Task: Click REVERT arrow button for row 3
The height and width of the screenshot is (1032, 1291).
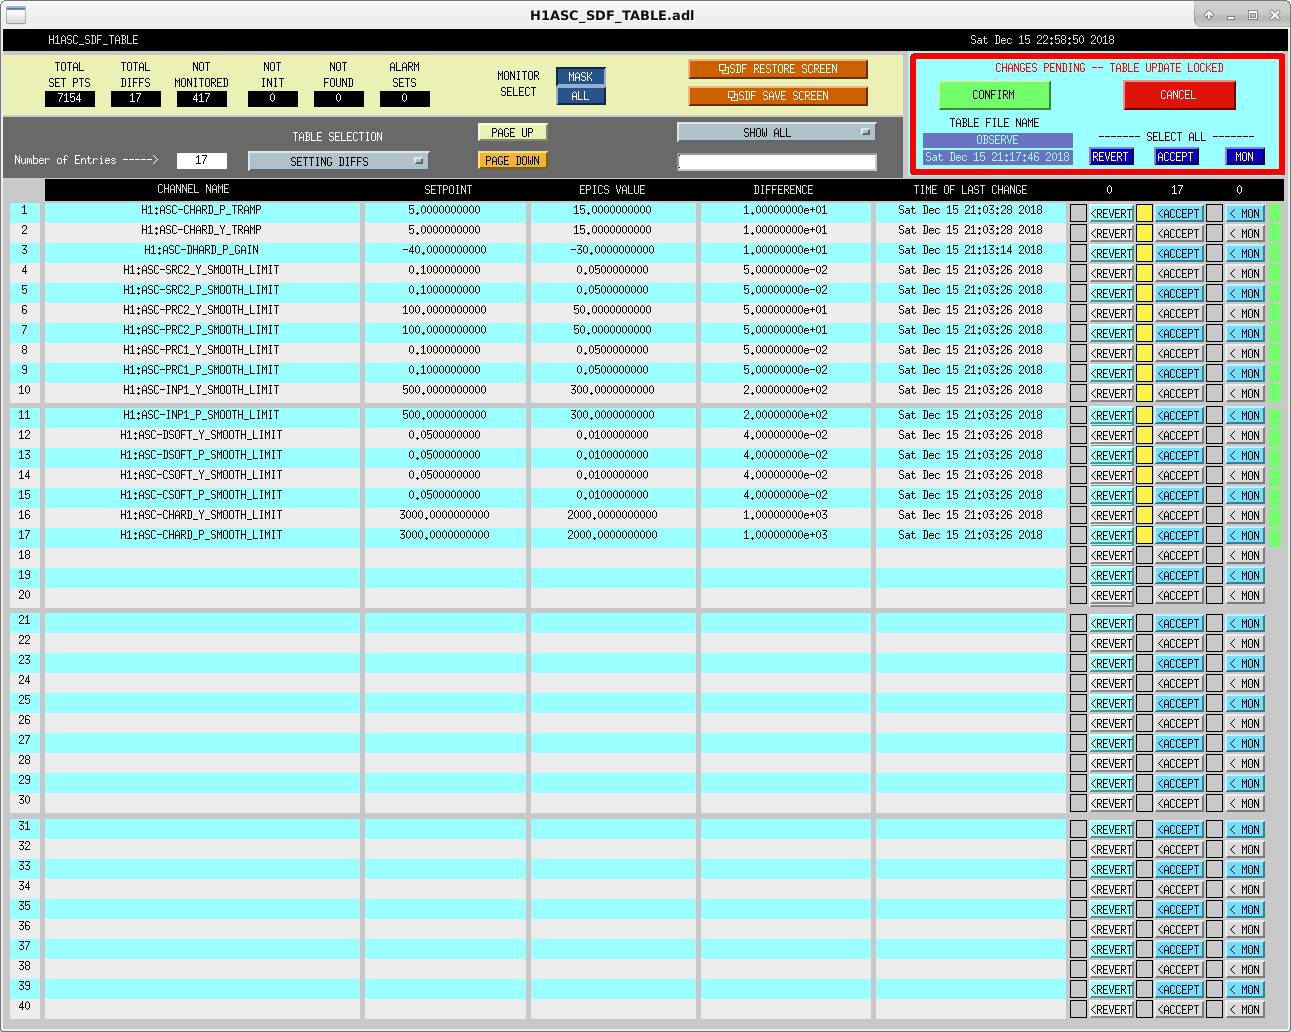Action: pos(1112,253)
